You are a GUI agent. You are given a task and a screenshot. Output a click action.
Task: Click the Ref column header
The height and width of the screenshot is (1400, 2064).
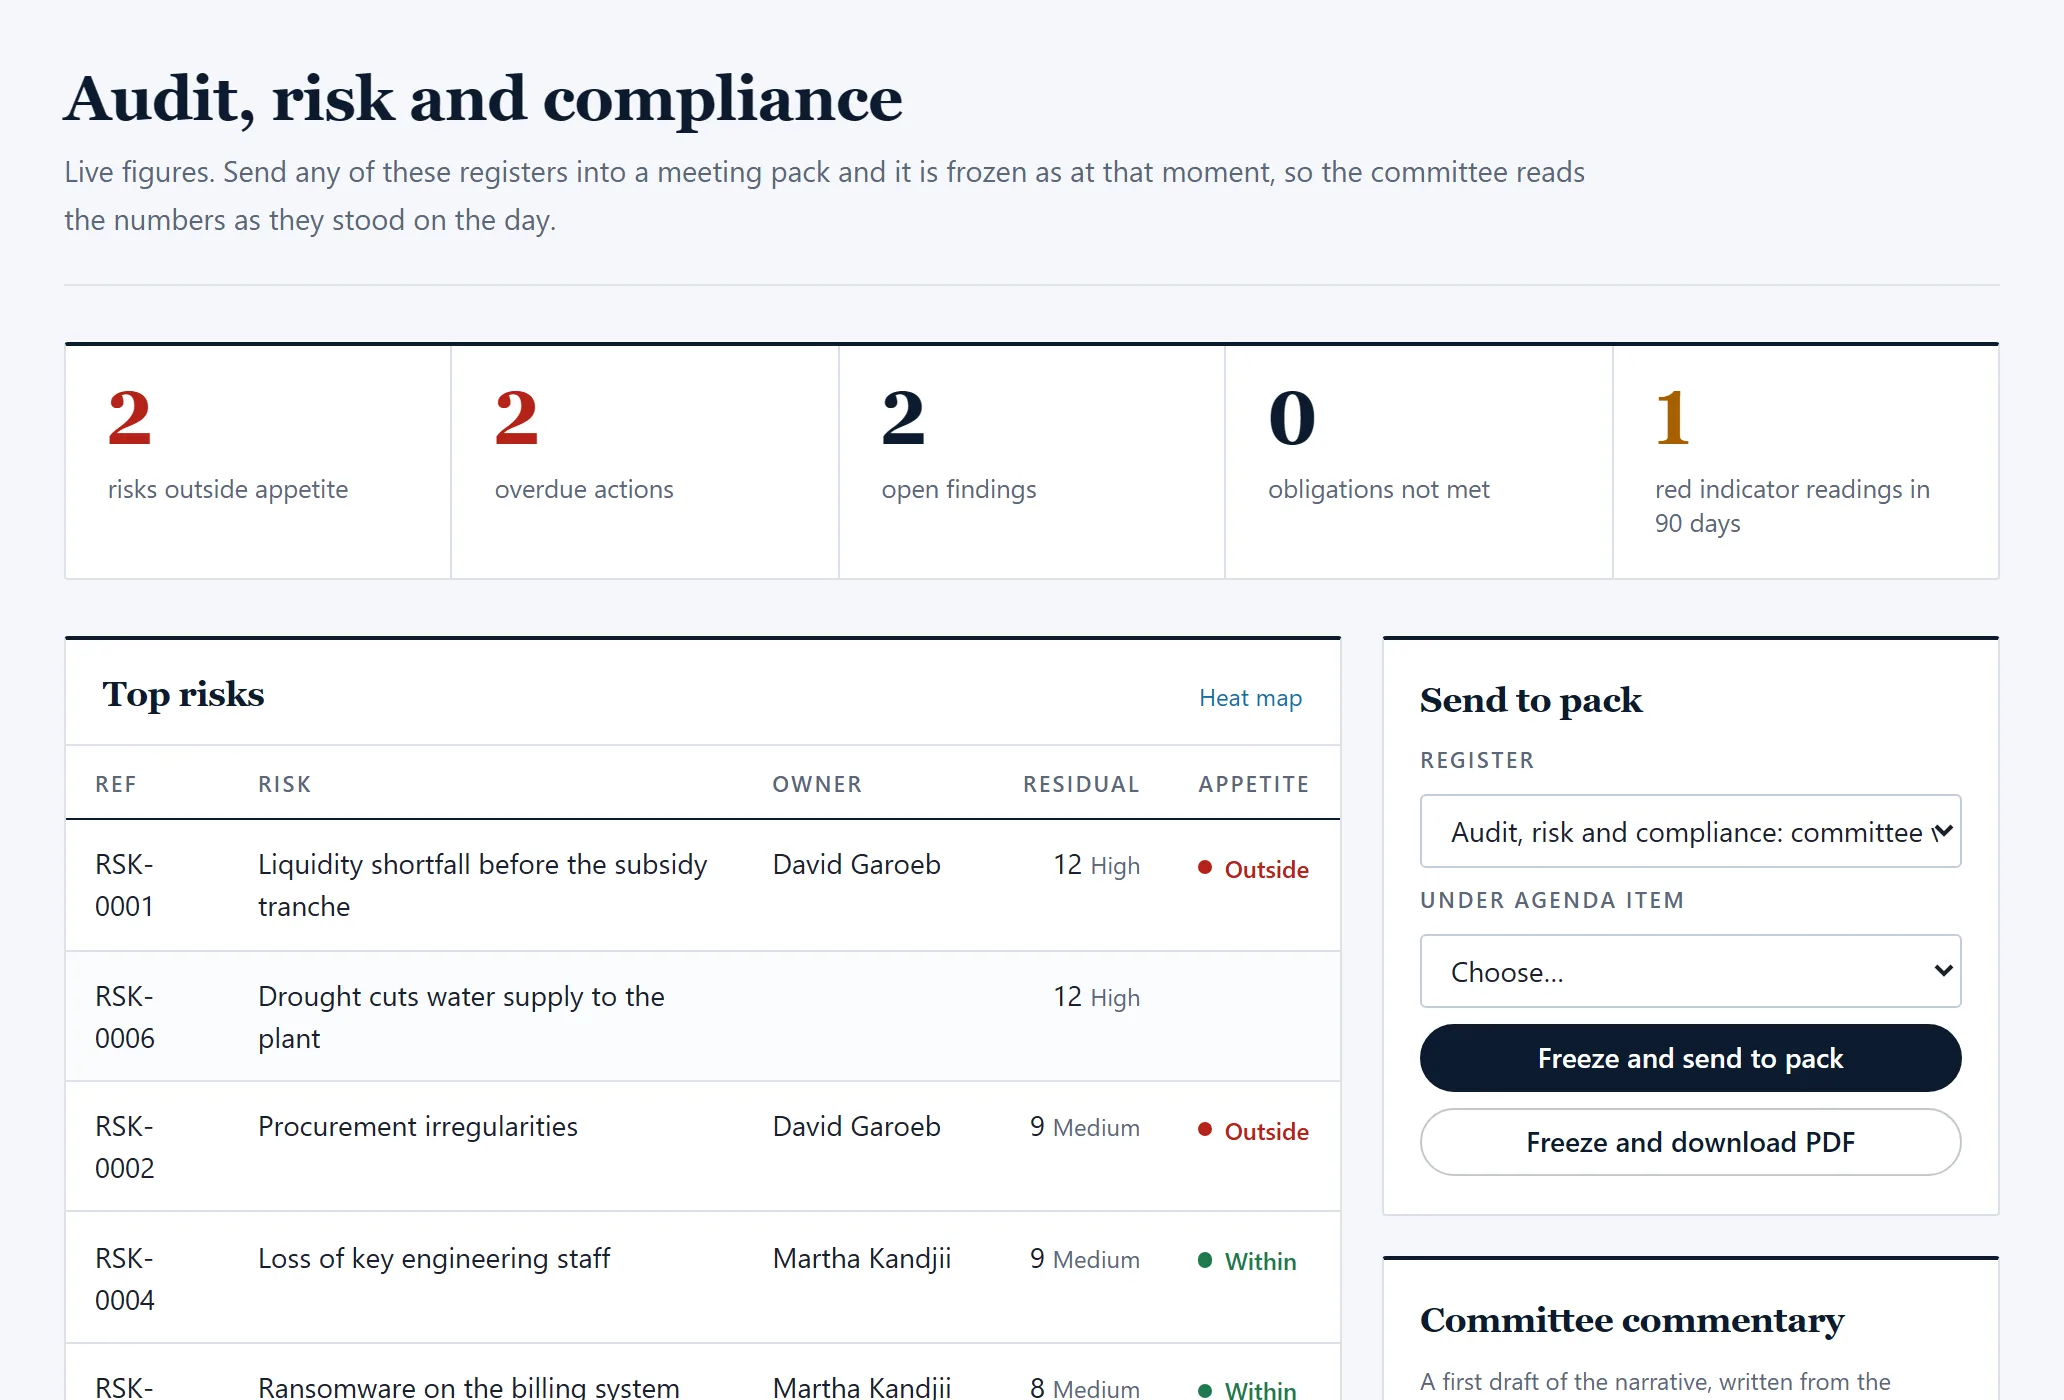(x=116, y=784)
